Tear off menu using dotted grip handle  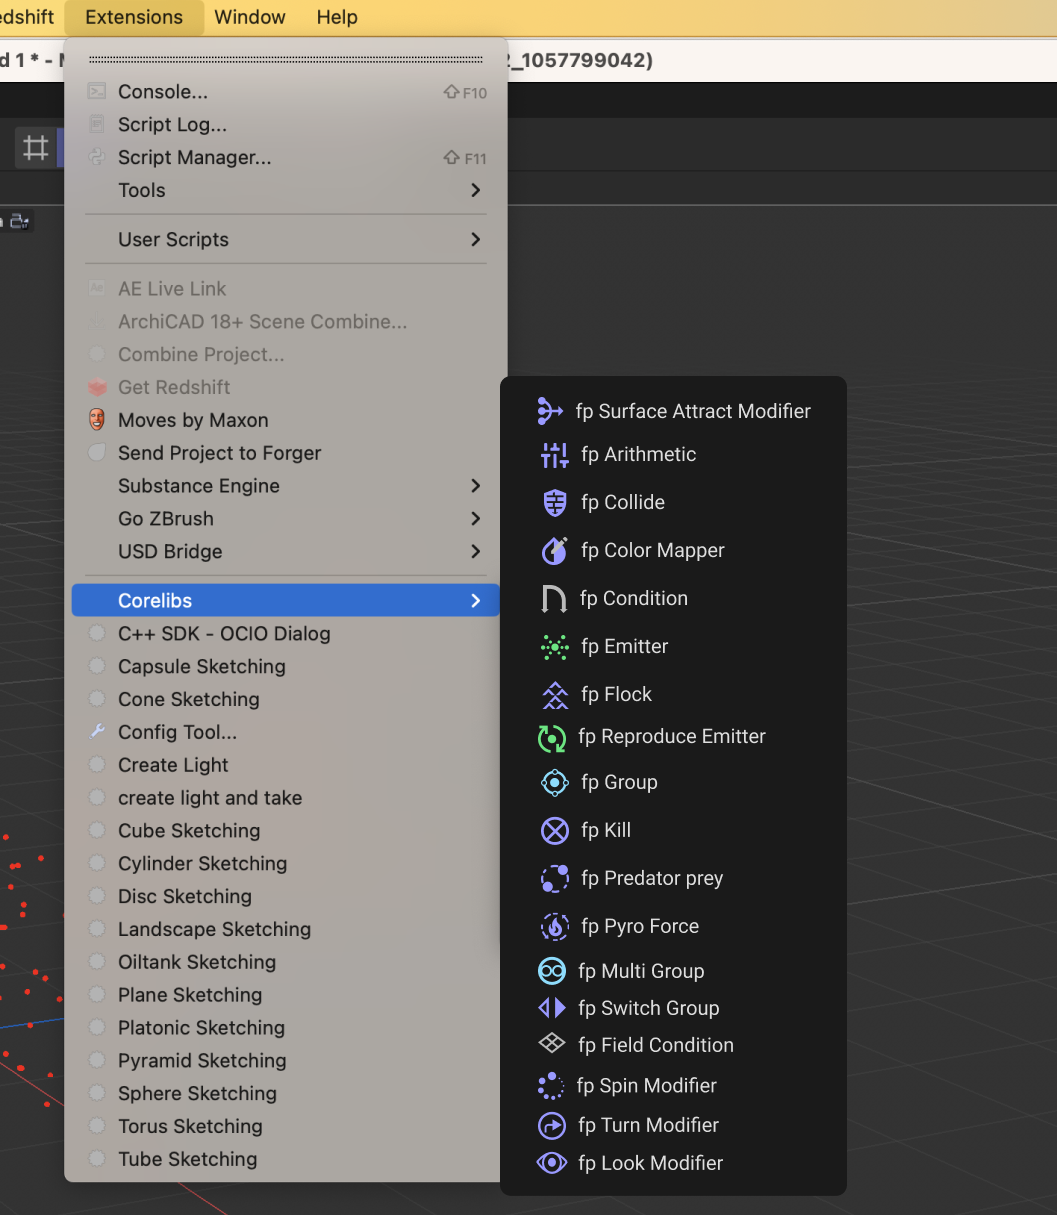tap(286, 59)
